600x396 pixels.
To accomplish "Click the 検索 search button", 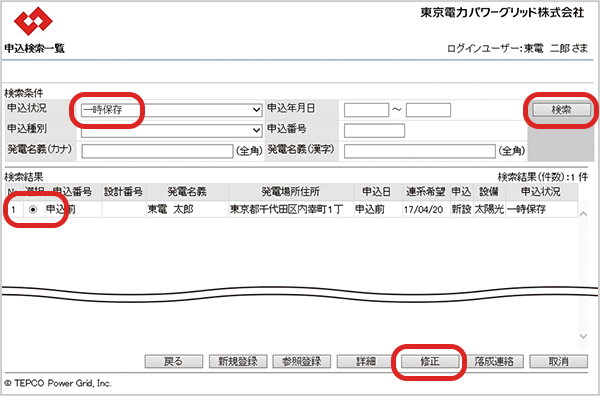I will pyautogui.click(x=561, y=110).
